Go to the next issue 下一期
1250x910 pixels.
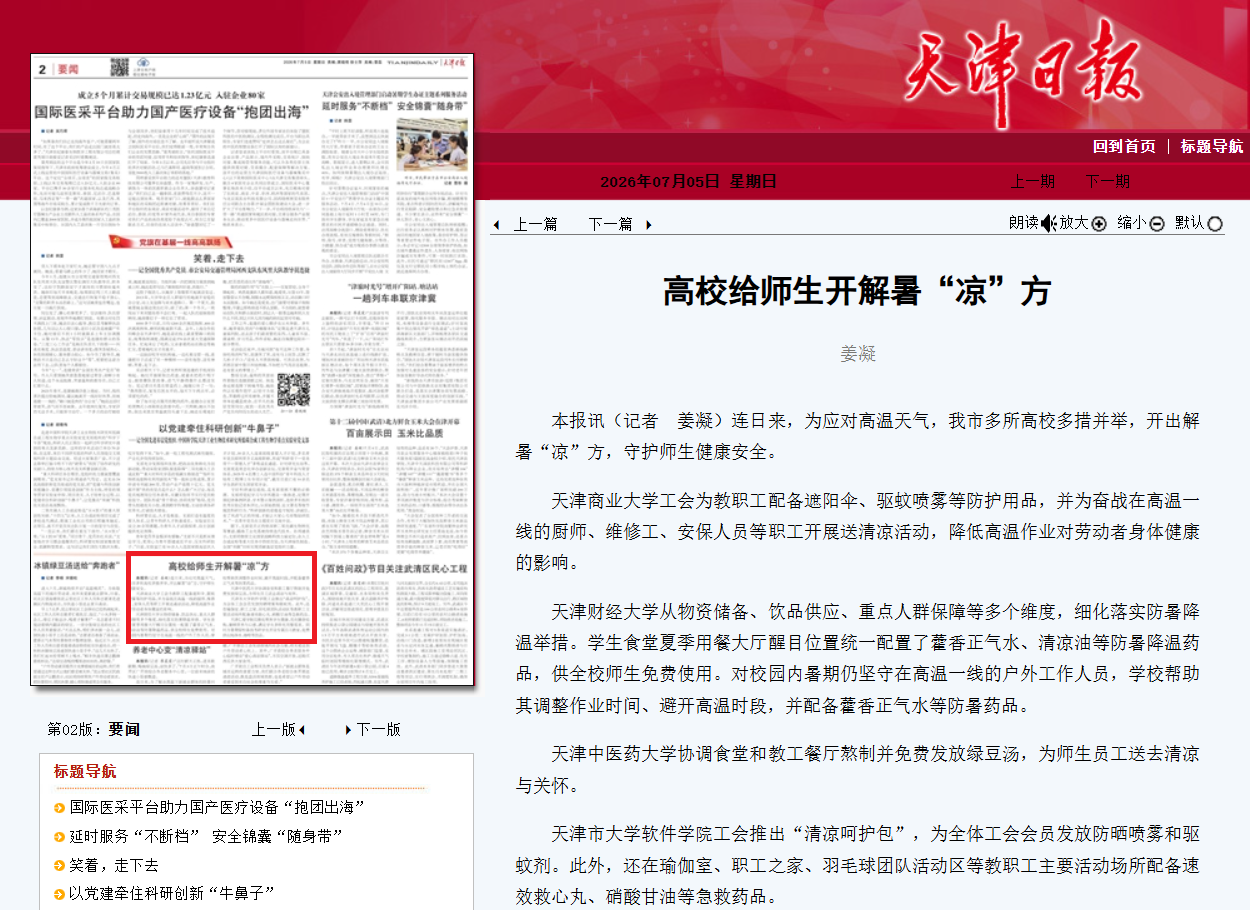coord(1108,181)
